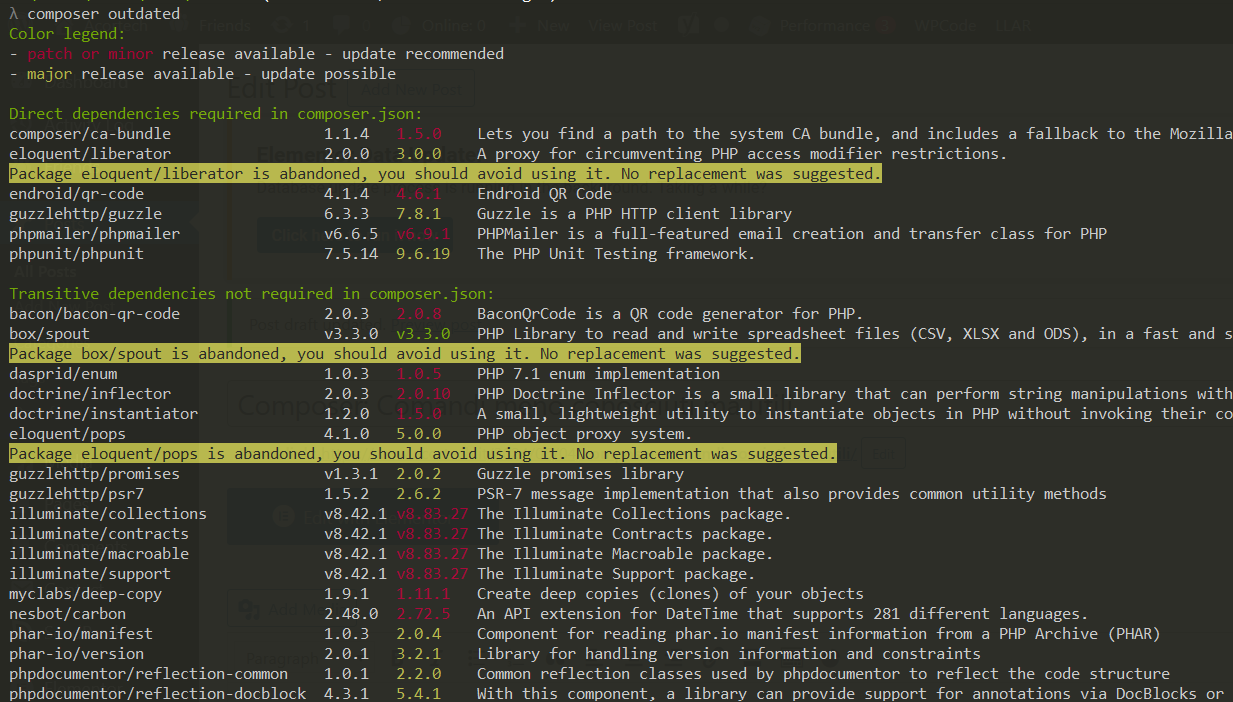Click latest version 1.5.0 of composer/ca-bundle
This screenshot has width=1233, height=702.
418,134
